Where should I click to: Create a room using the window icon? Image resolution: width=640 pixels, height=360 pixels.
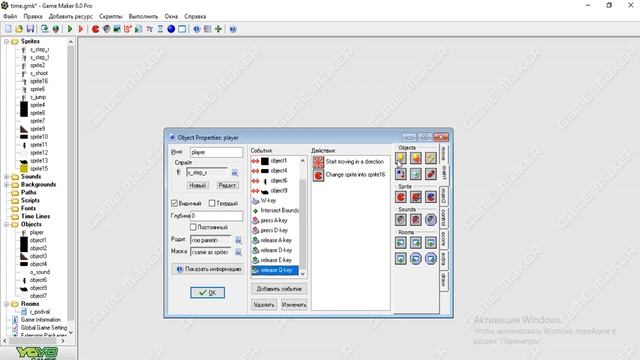(182, 29)
